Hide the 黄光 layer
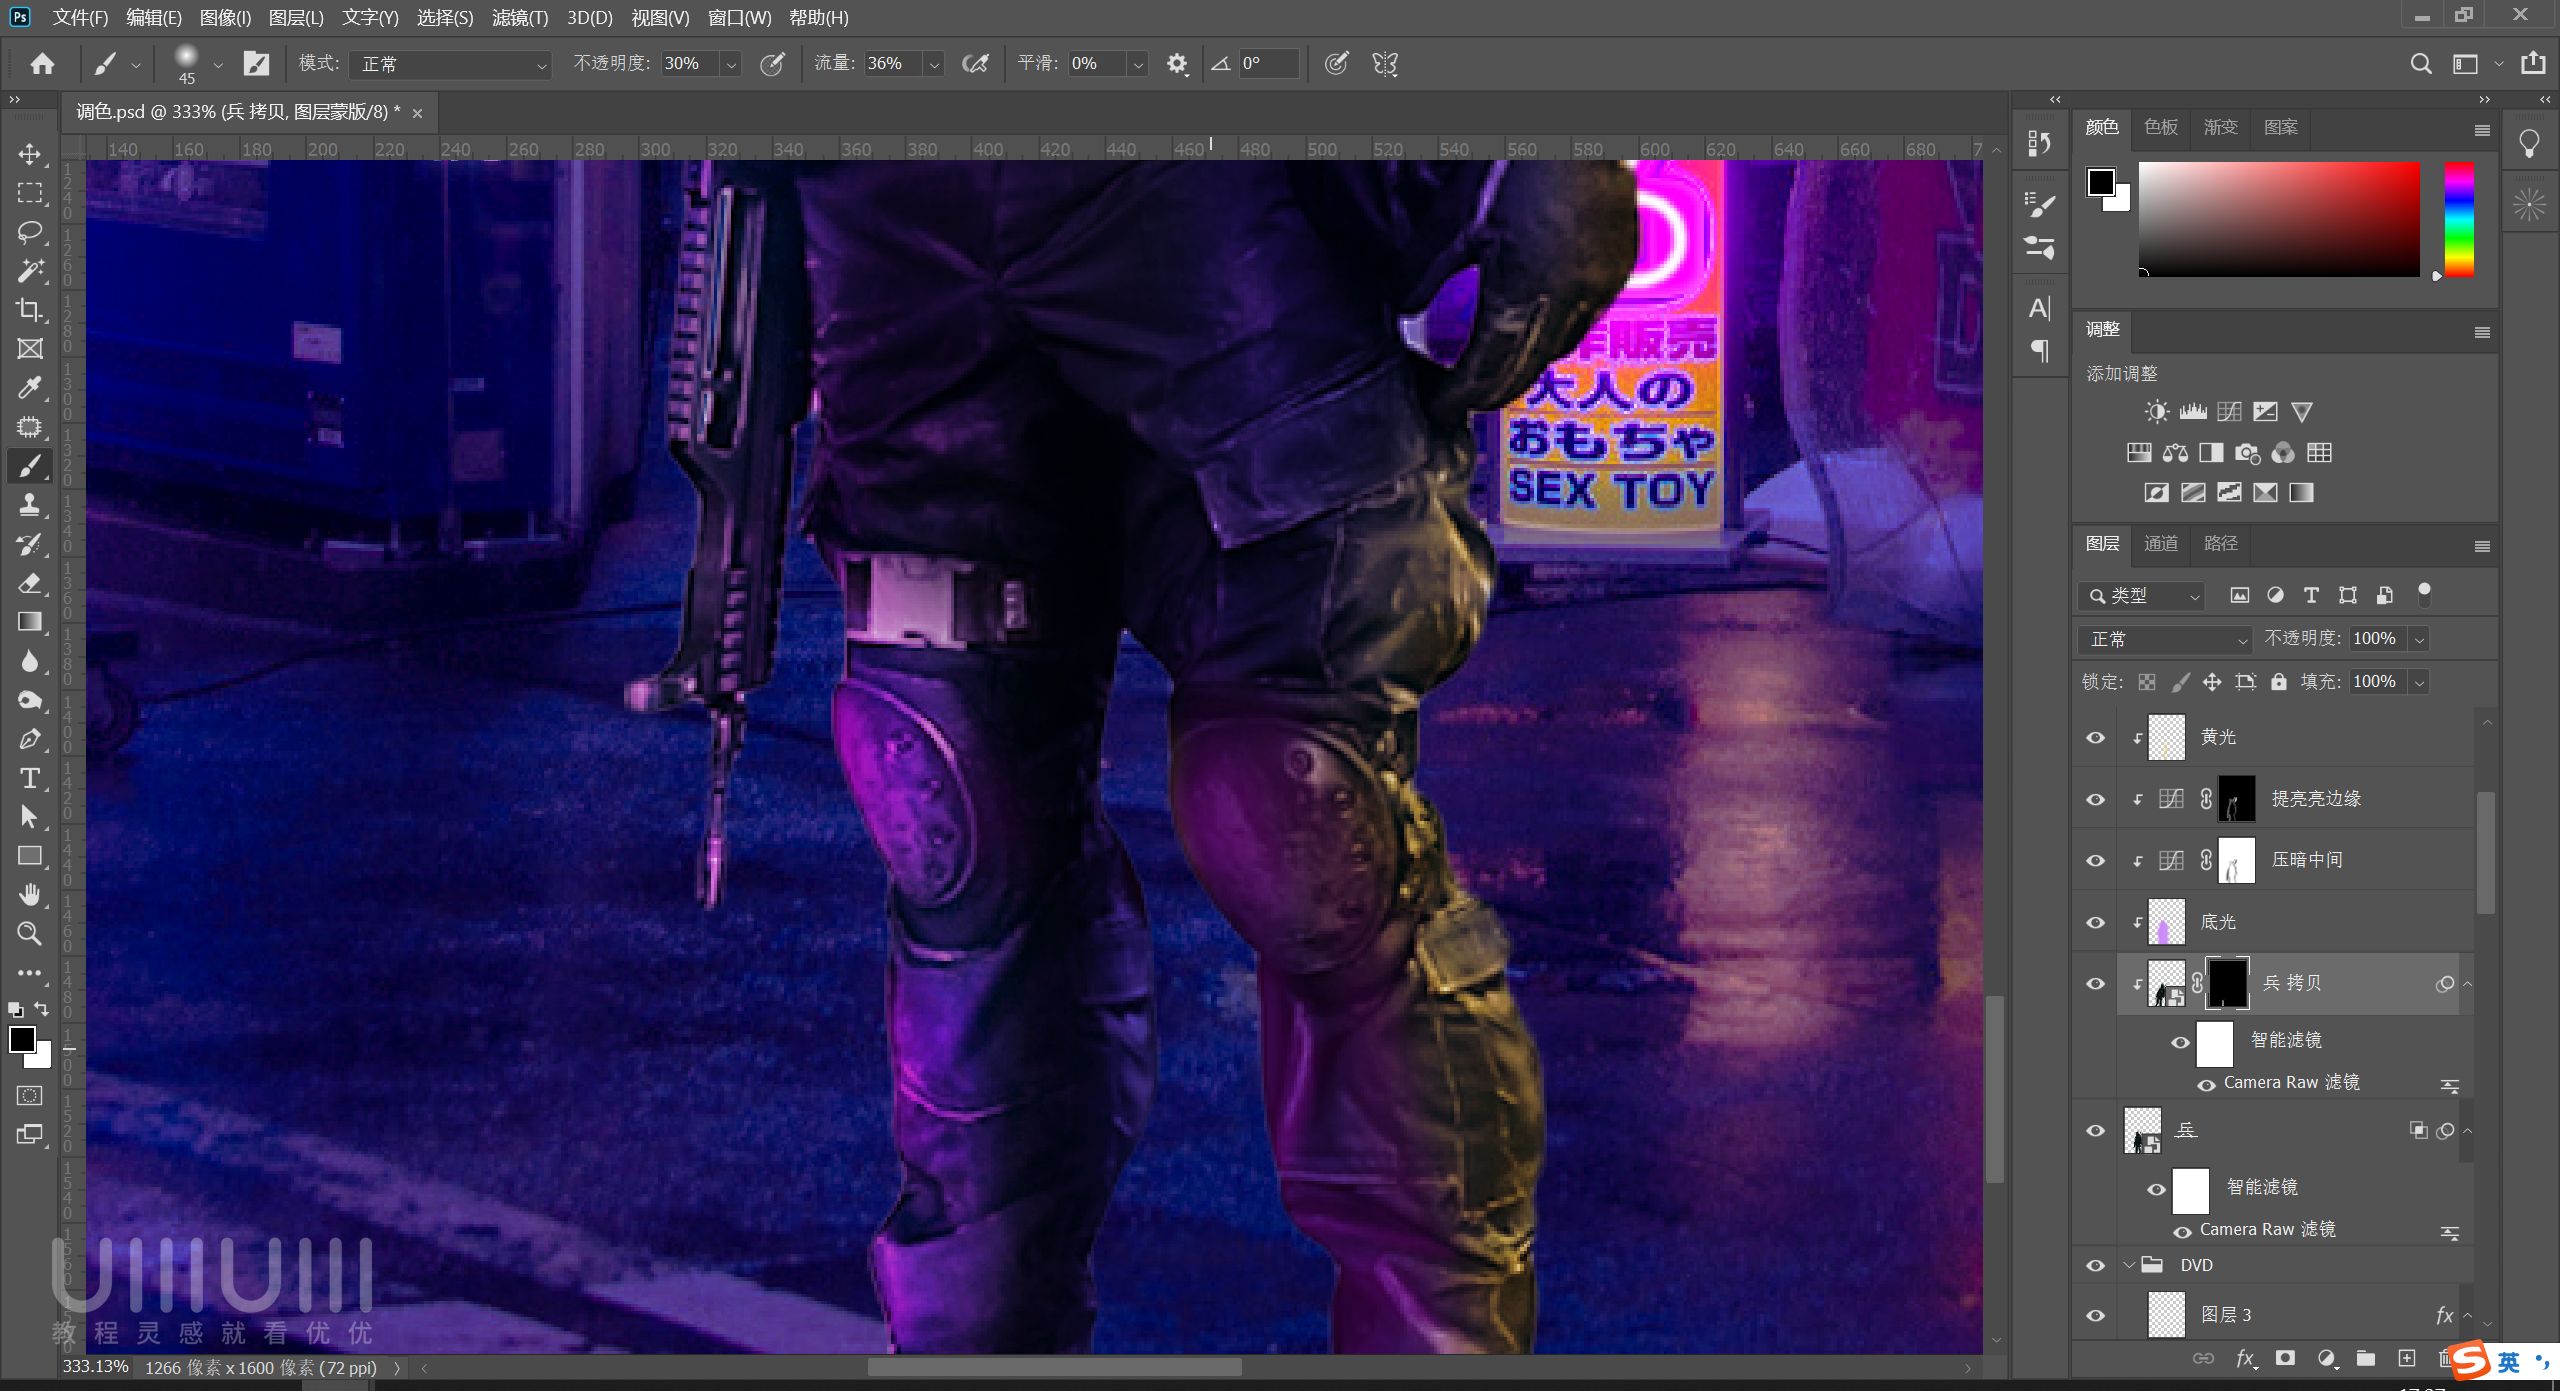Screen dimensions: 2560x1391 [2095, 738]
